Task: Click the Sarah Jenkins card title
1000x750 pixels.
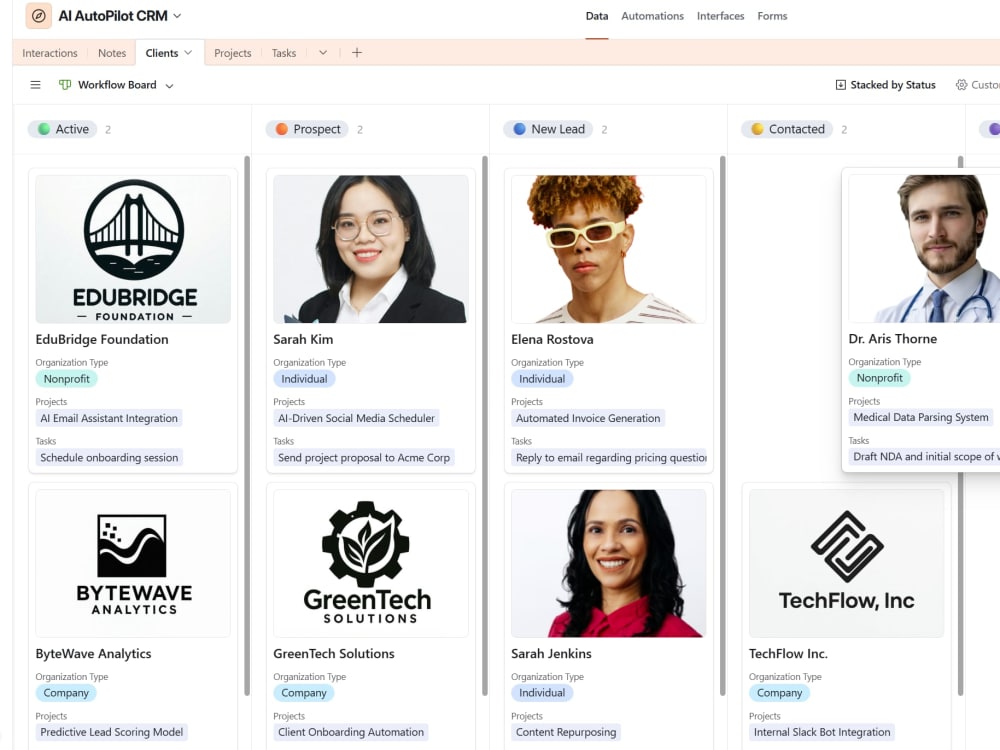Action: [551, 654]
